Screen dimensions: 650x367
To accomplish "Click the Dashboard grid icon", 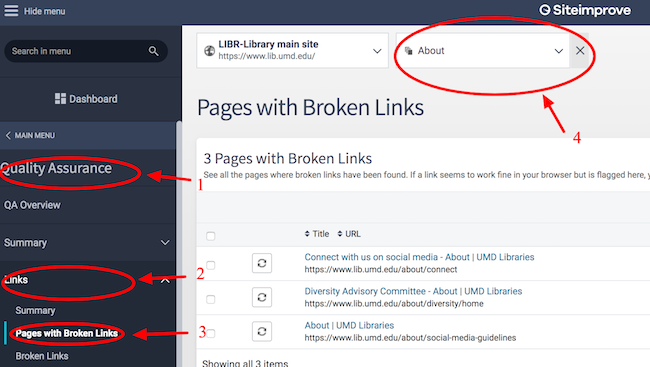I will [x=60, y=99].
